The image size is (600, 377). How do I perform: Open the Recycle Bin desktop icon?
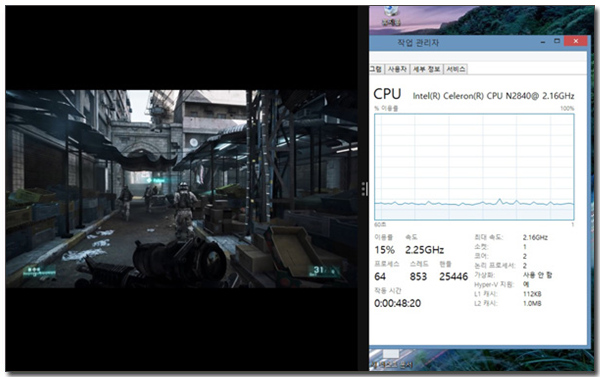pyautogui.click(x=391, y=16)
